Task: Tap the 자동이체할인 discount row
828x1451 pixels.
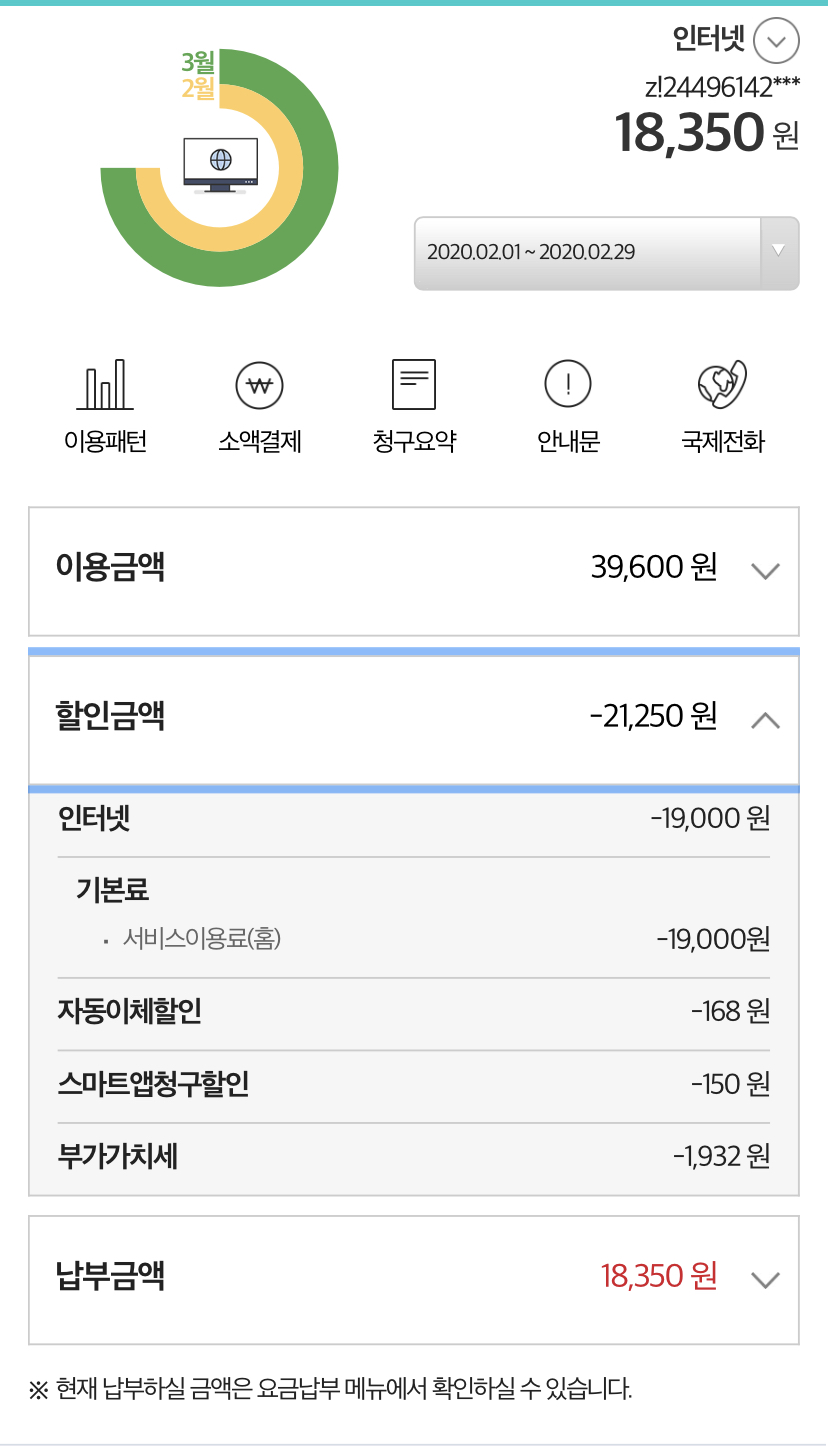Action: [414, 1012]
